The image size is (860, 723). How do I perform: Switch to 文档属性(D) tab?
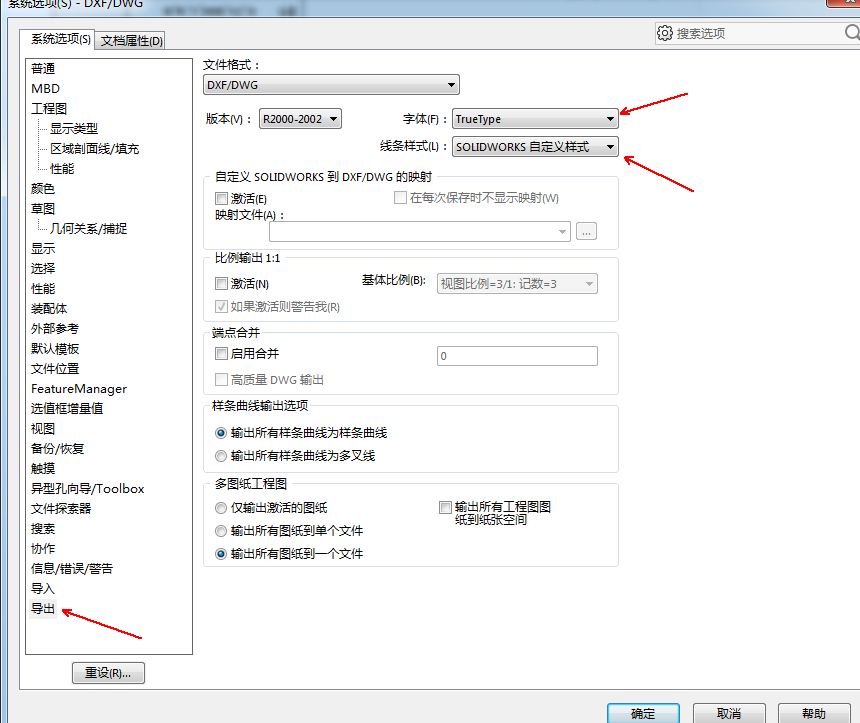click(131, 41)
